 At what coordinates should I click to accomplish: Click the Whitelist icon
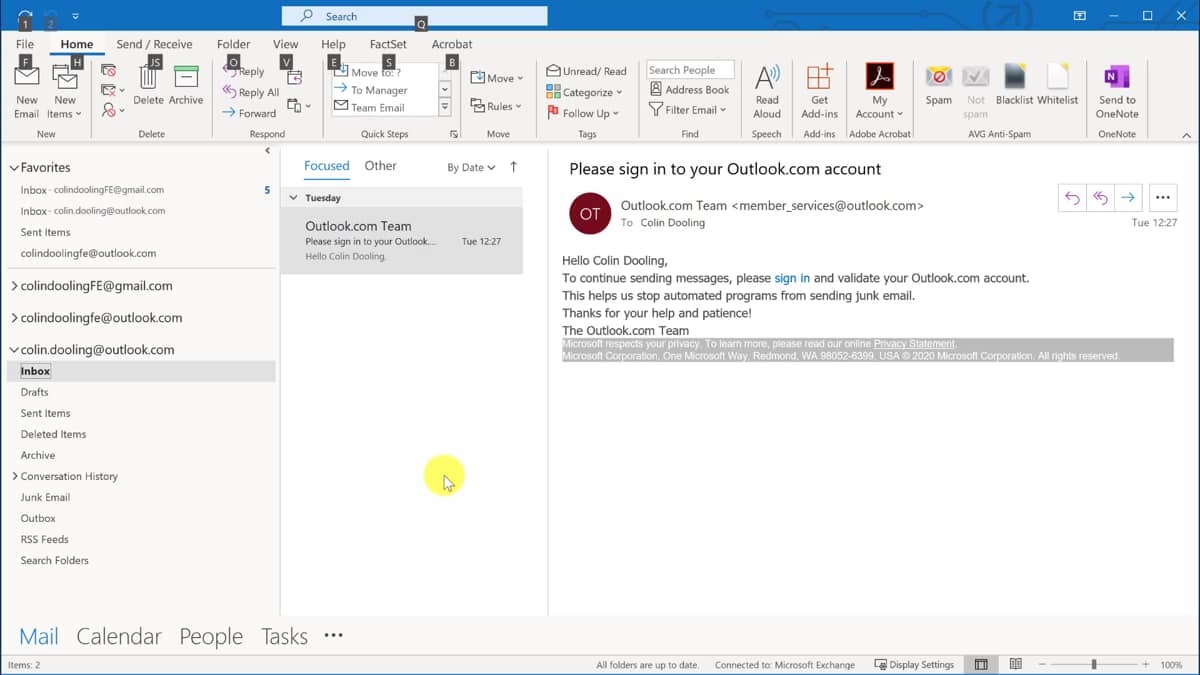click(x=1057, y=78)
